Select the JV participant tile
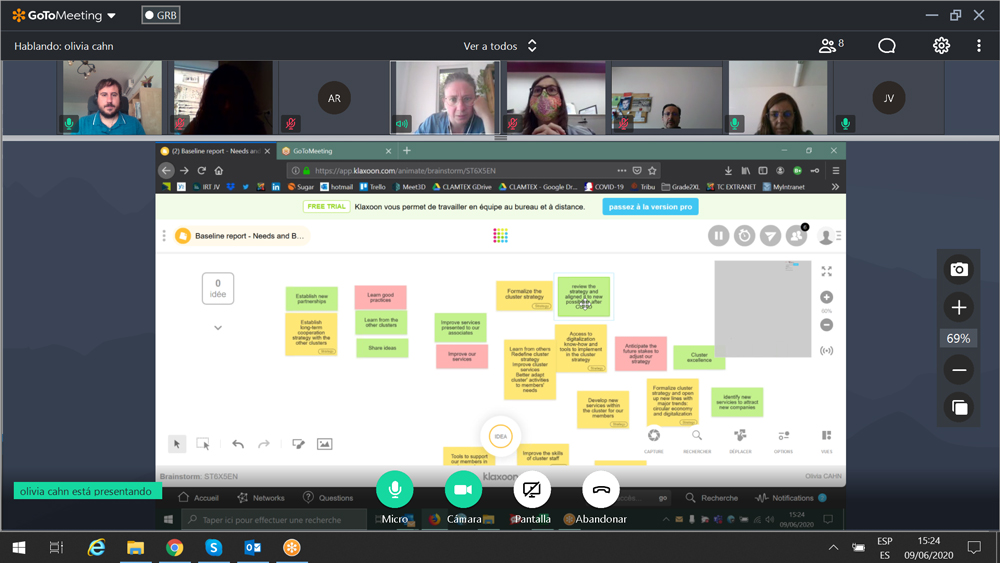 (x=887, y=98)
